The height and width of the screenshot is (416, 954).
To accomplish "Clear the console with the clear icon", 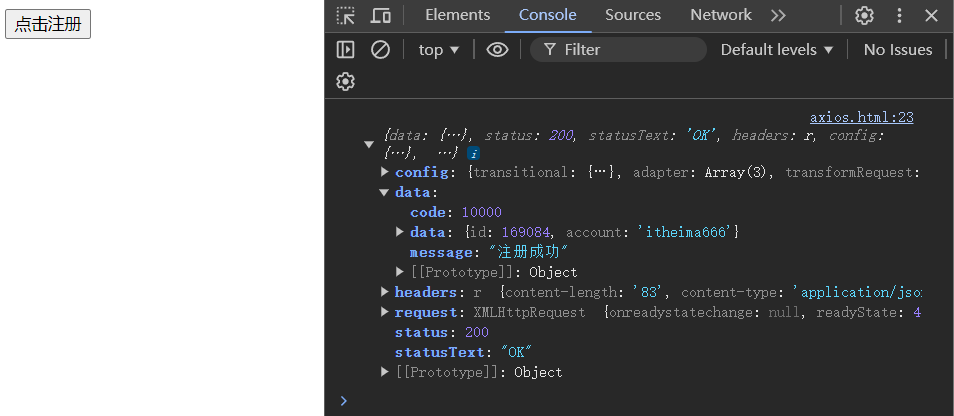I will click(x=380, y=50).
